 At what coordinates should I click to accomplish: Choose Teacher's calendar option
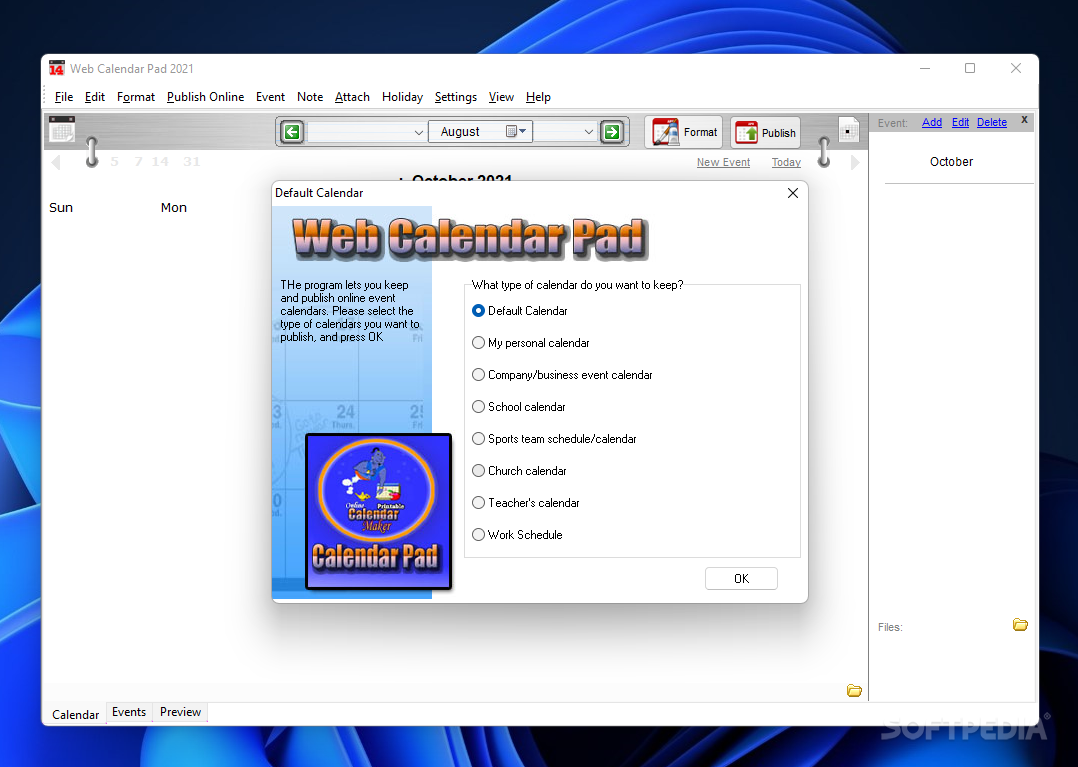tap(526, 502)
